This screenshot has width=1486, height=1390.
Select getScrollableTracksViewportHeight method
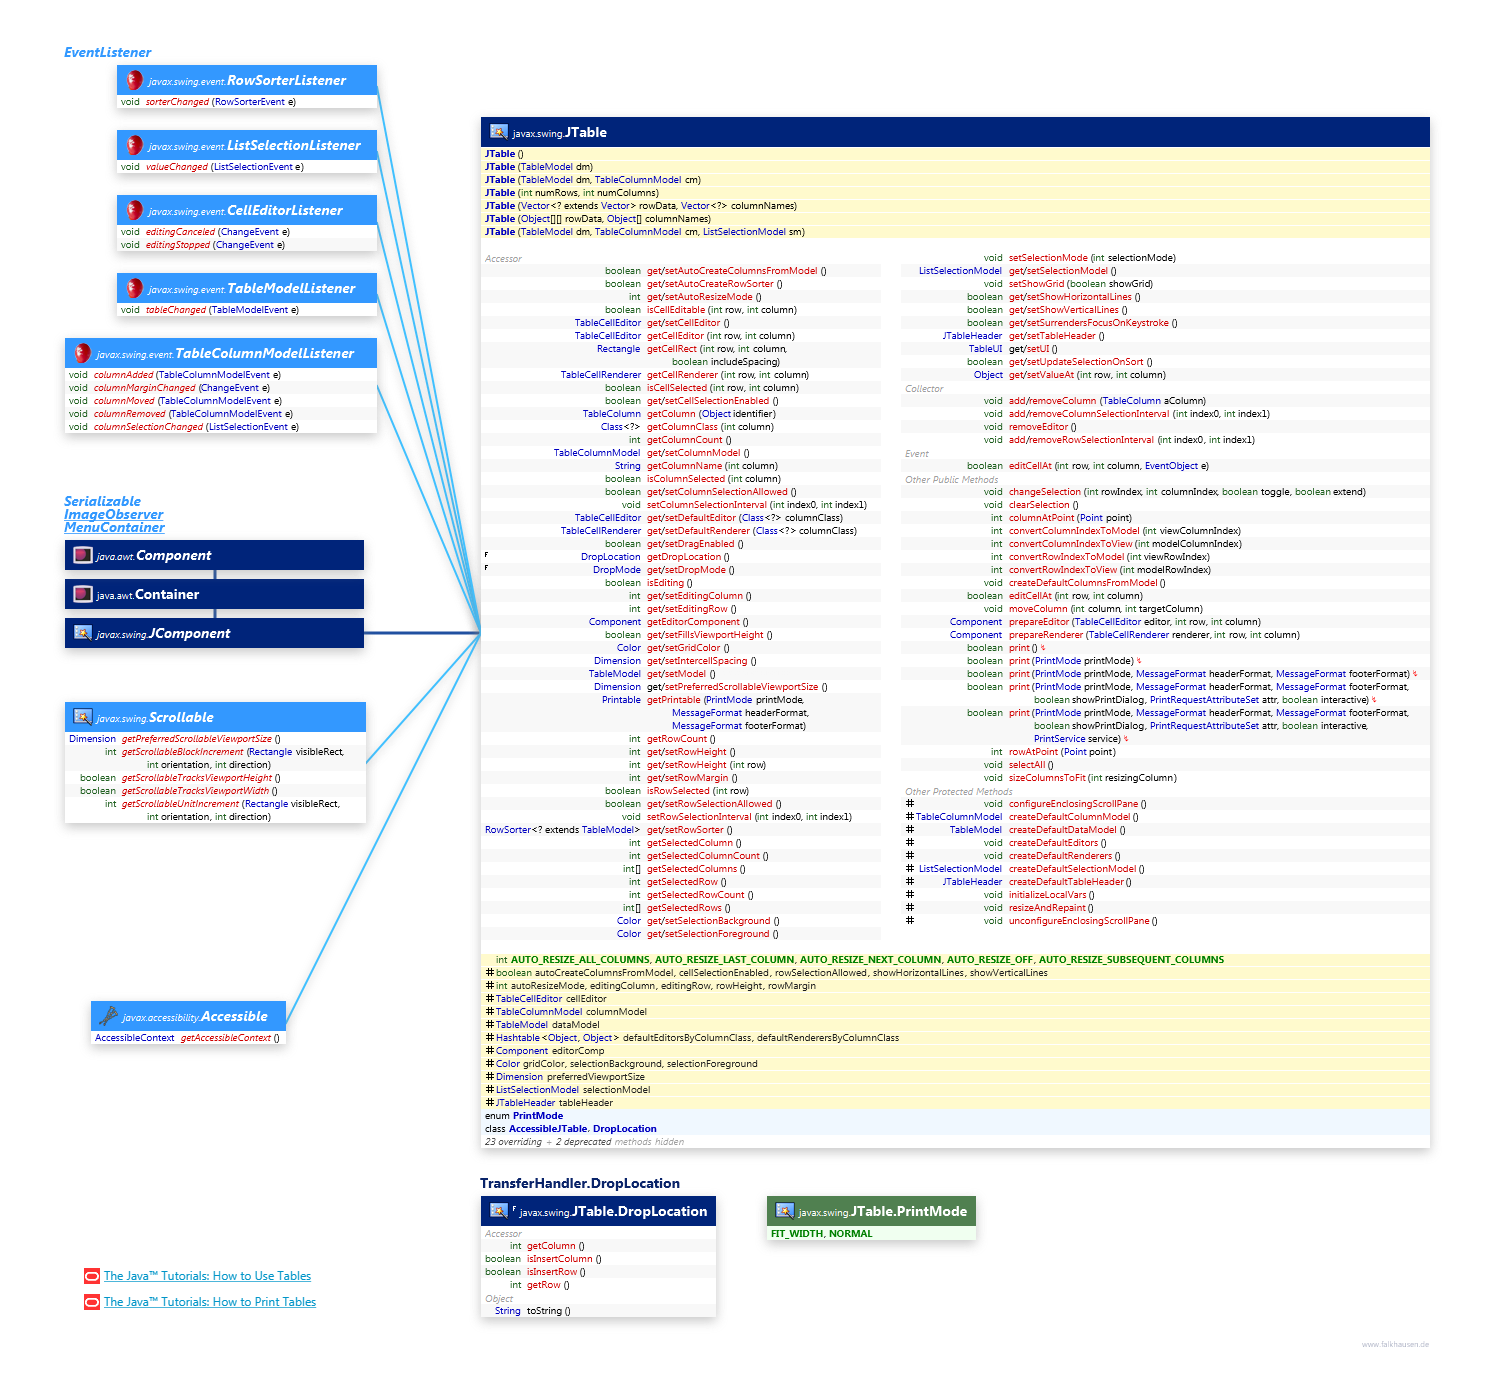(197, 778)
